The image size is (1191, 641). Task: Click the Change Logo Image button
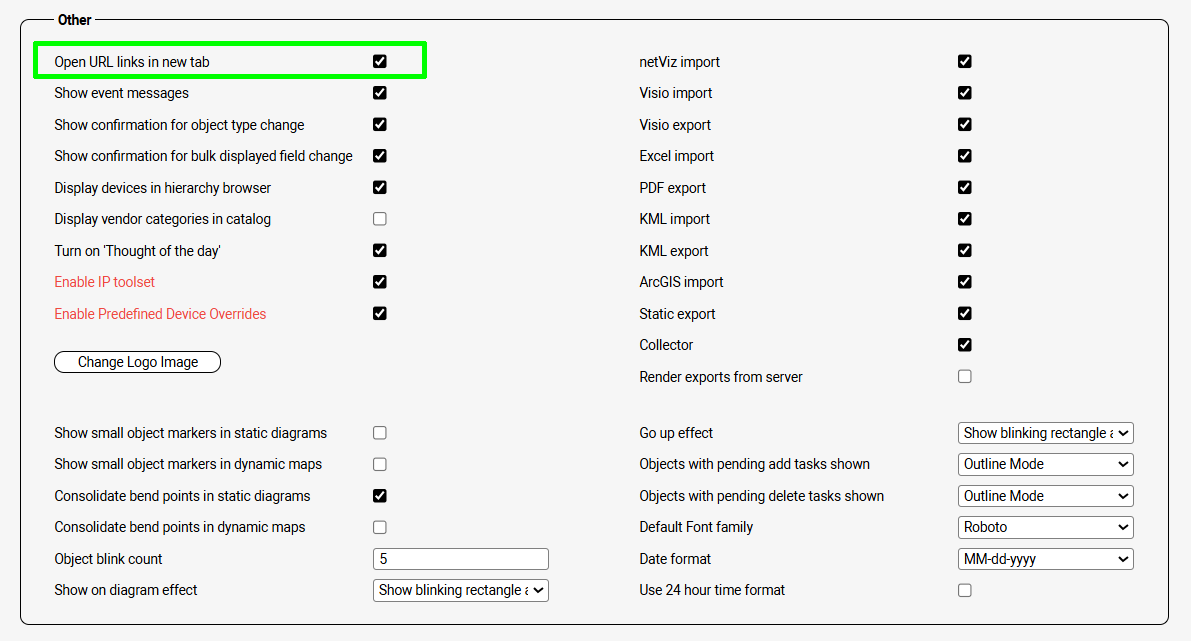coord(137,362)
